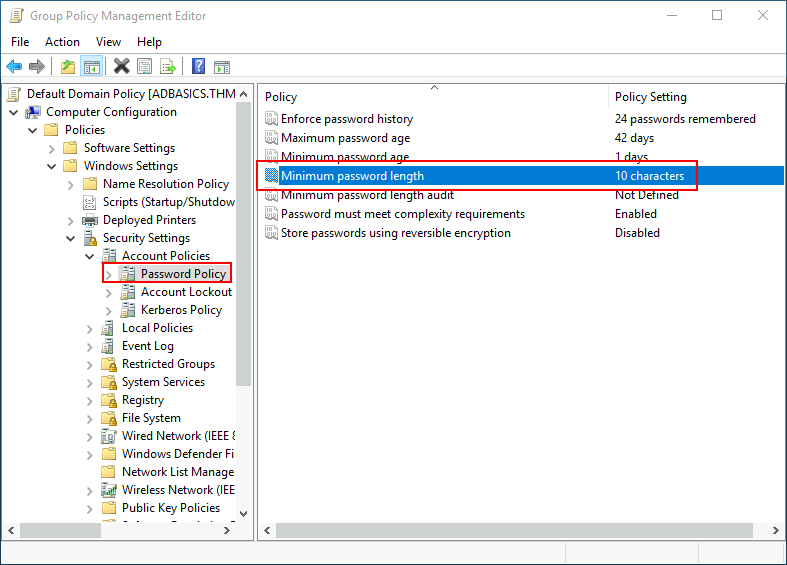787x565 pixels.
Task: Expand the Software Settings node
Action: 52,148
